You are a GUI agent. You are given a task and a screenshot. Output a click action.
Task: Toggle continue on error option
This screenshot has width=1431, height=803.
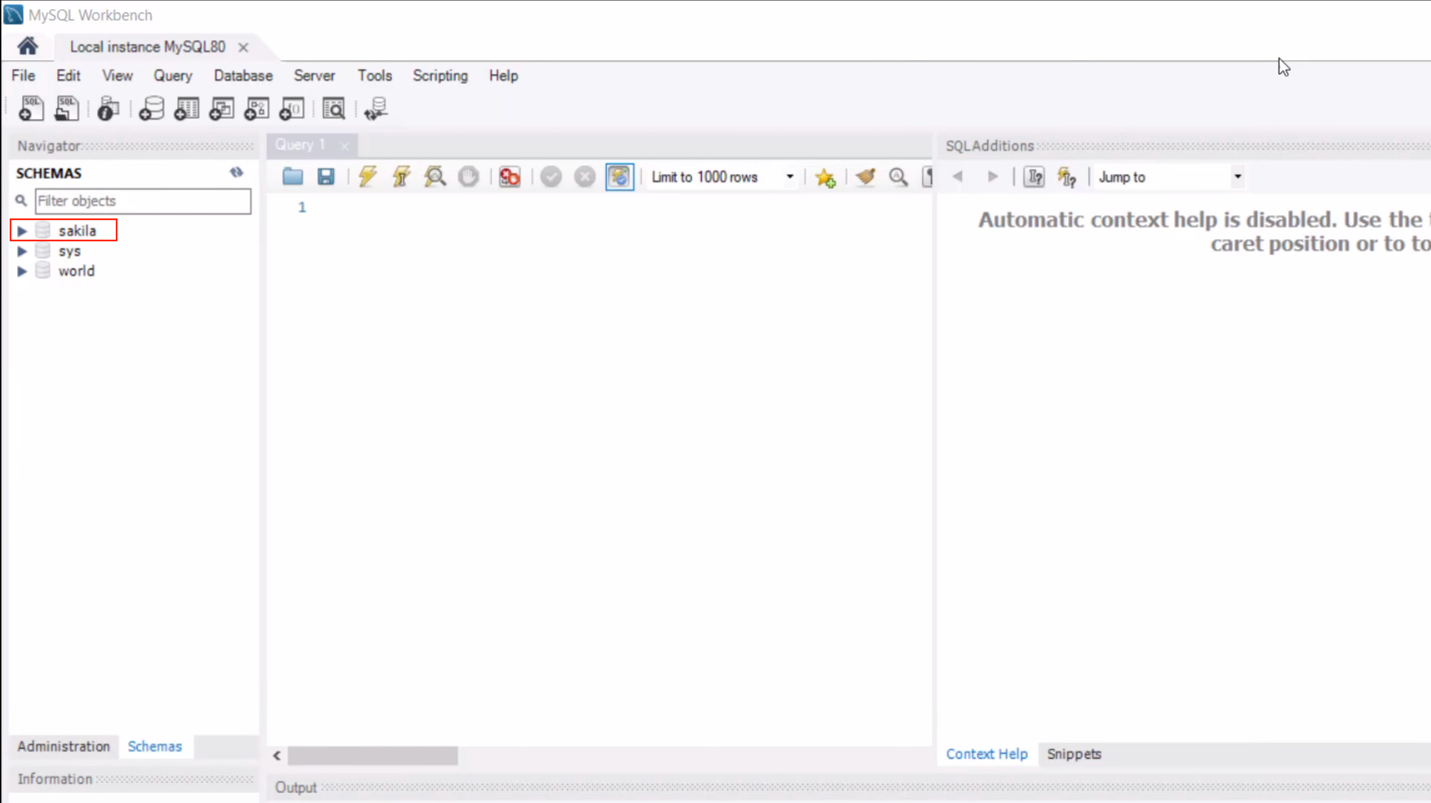point(510,177)
